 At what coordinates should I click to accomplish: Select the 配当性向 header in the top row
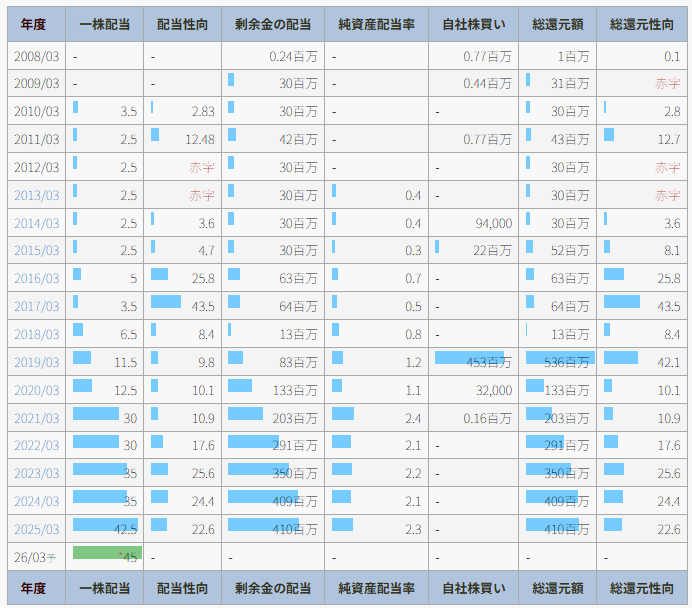(x=183, y=24)
